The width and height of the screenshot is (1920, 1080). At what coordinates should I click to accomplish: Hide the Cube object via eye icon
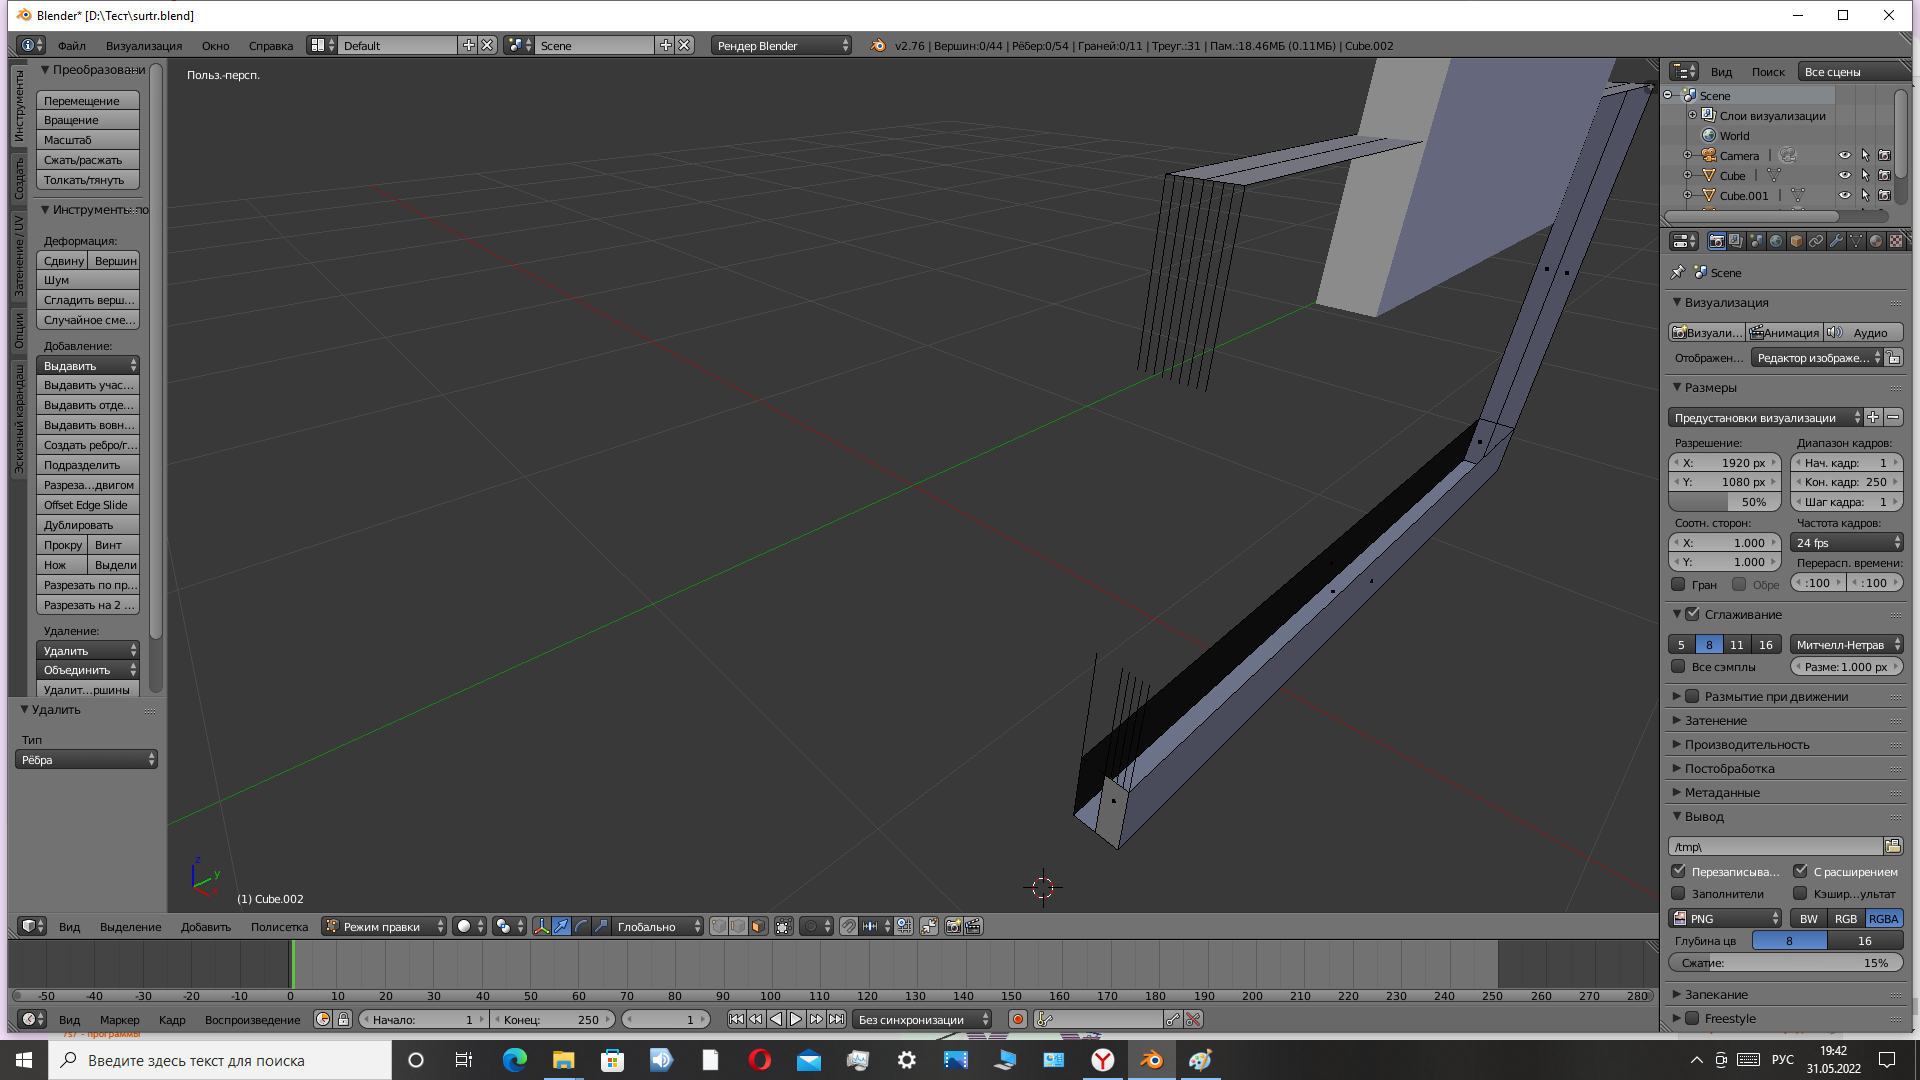tap(1844, 176)
